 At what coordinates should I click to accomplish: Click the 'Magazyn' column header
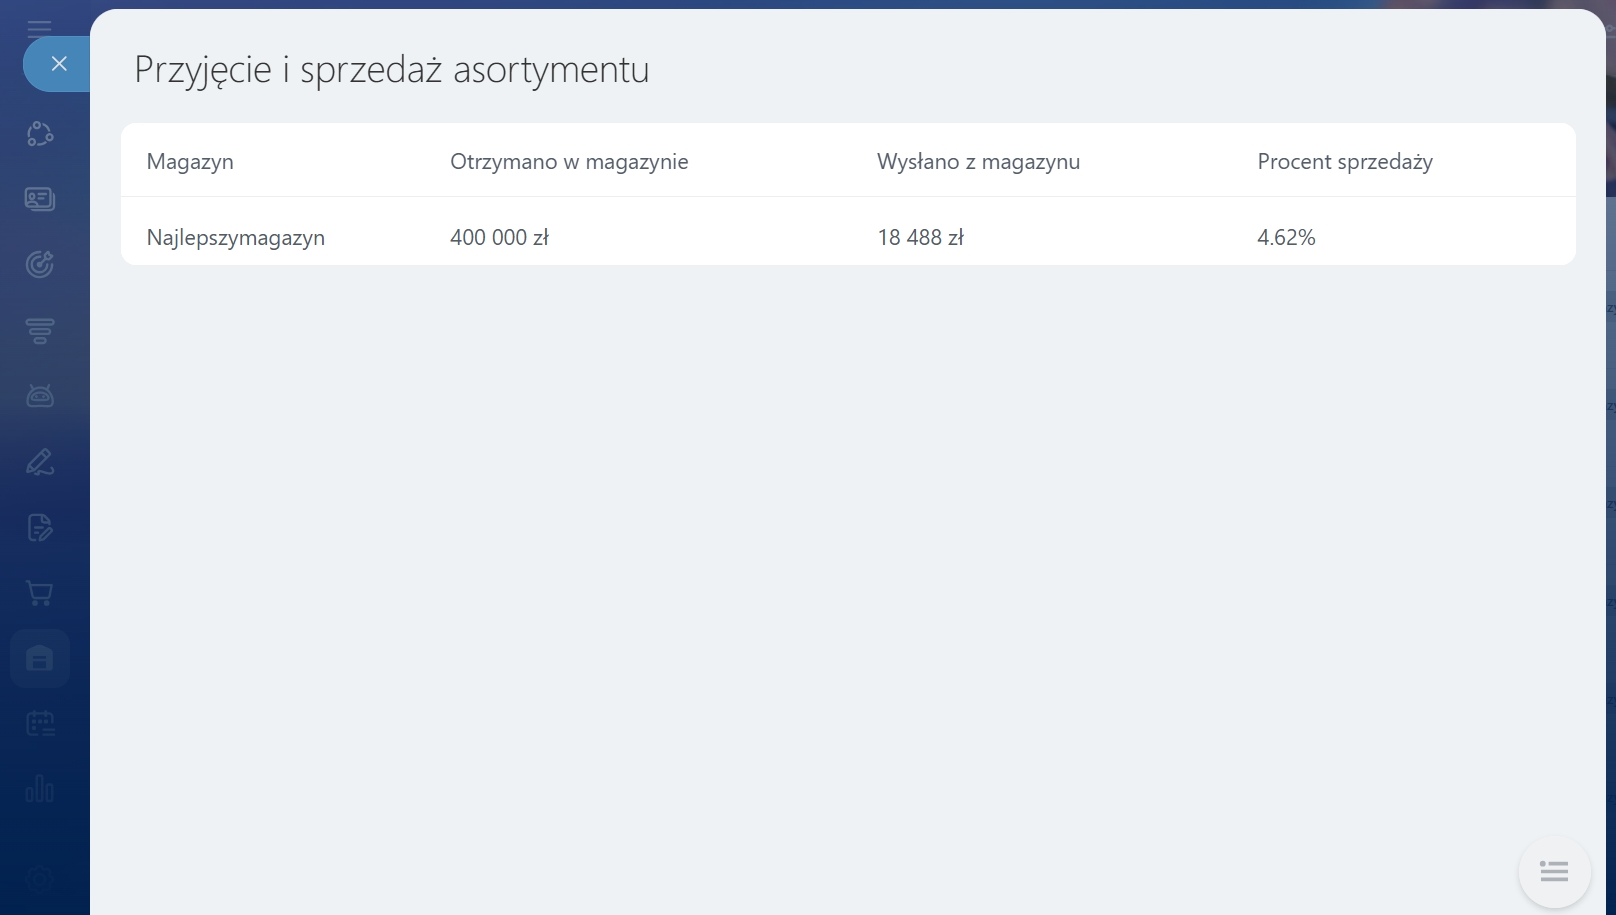[x=190, y=162]
